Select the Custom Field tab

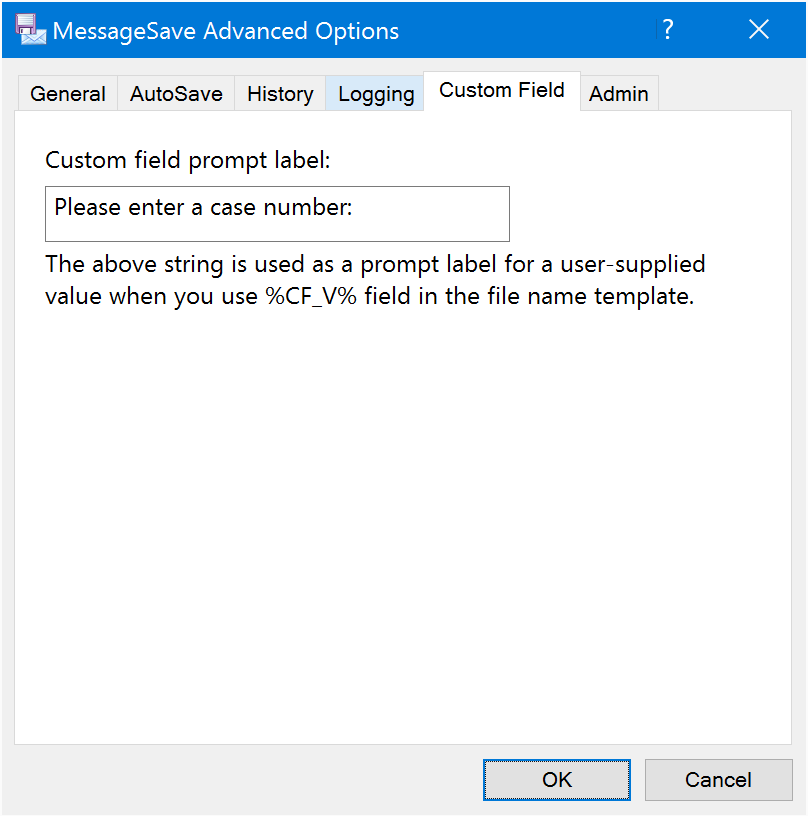502,91
